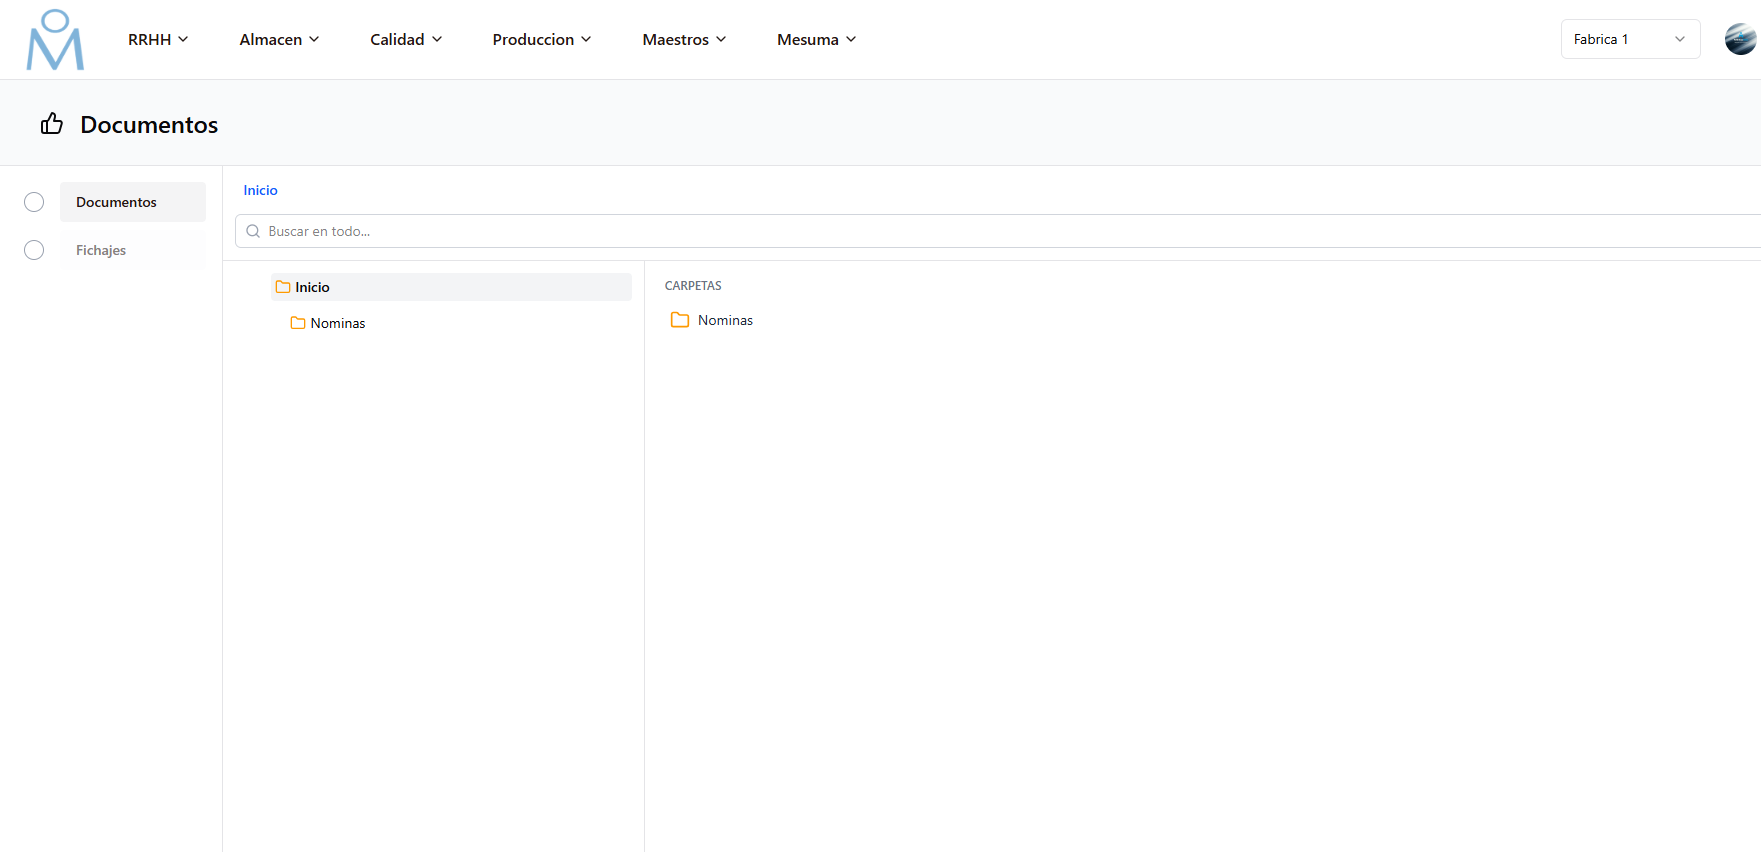Viewport: 1761px width, 852px height.
Task: Select the radio circle next to Fichajes
Action: pyautogui.click(x=34, y=250)
